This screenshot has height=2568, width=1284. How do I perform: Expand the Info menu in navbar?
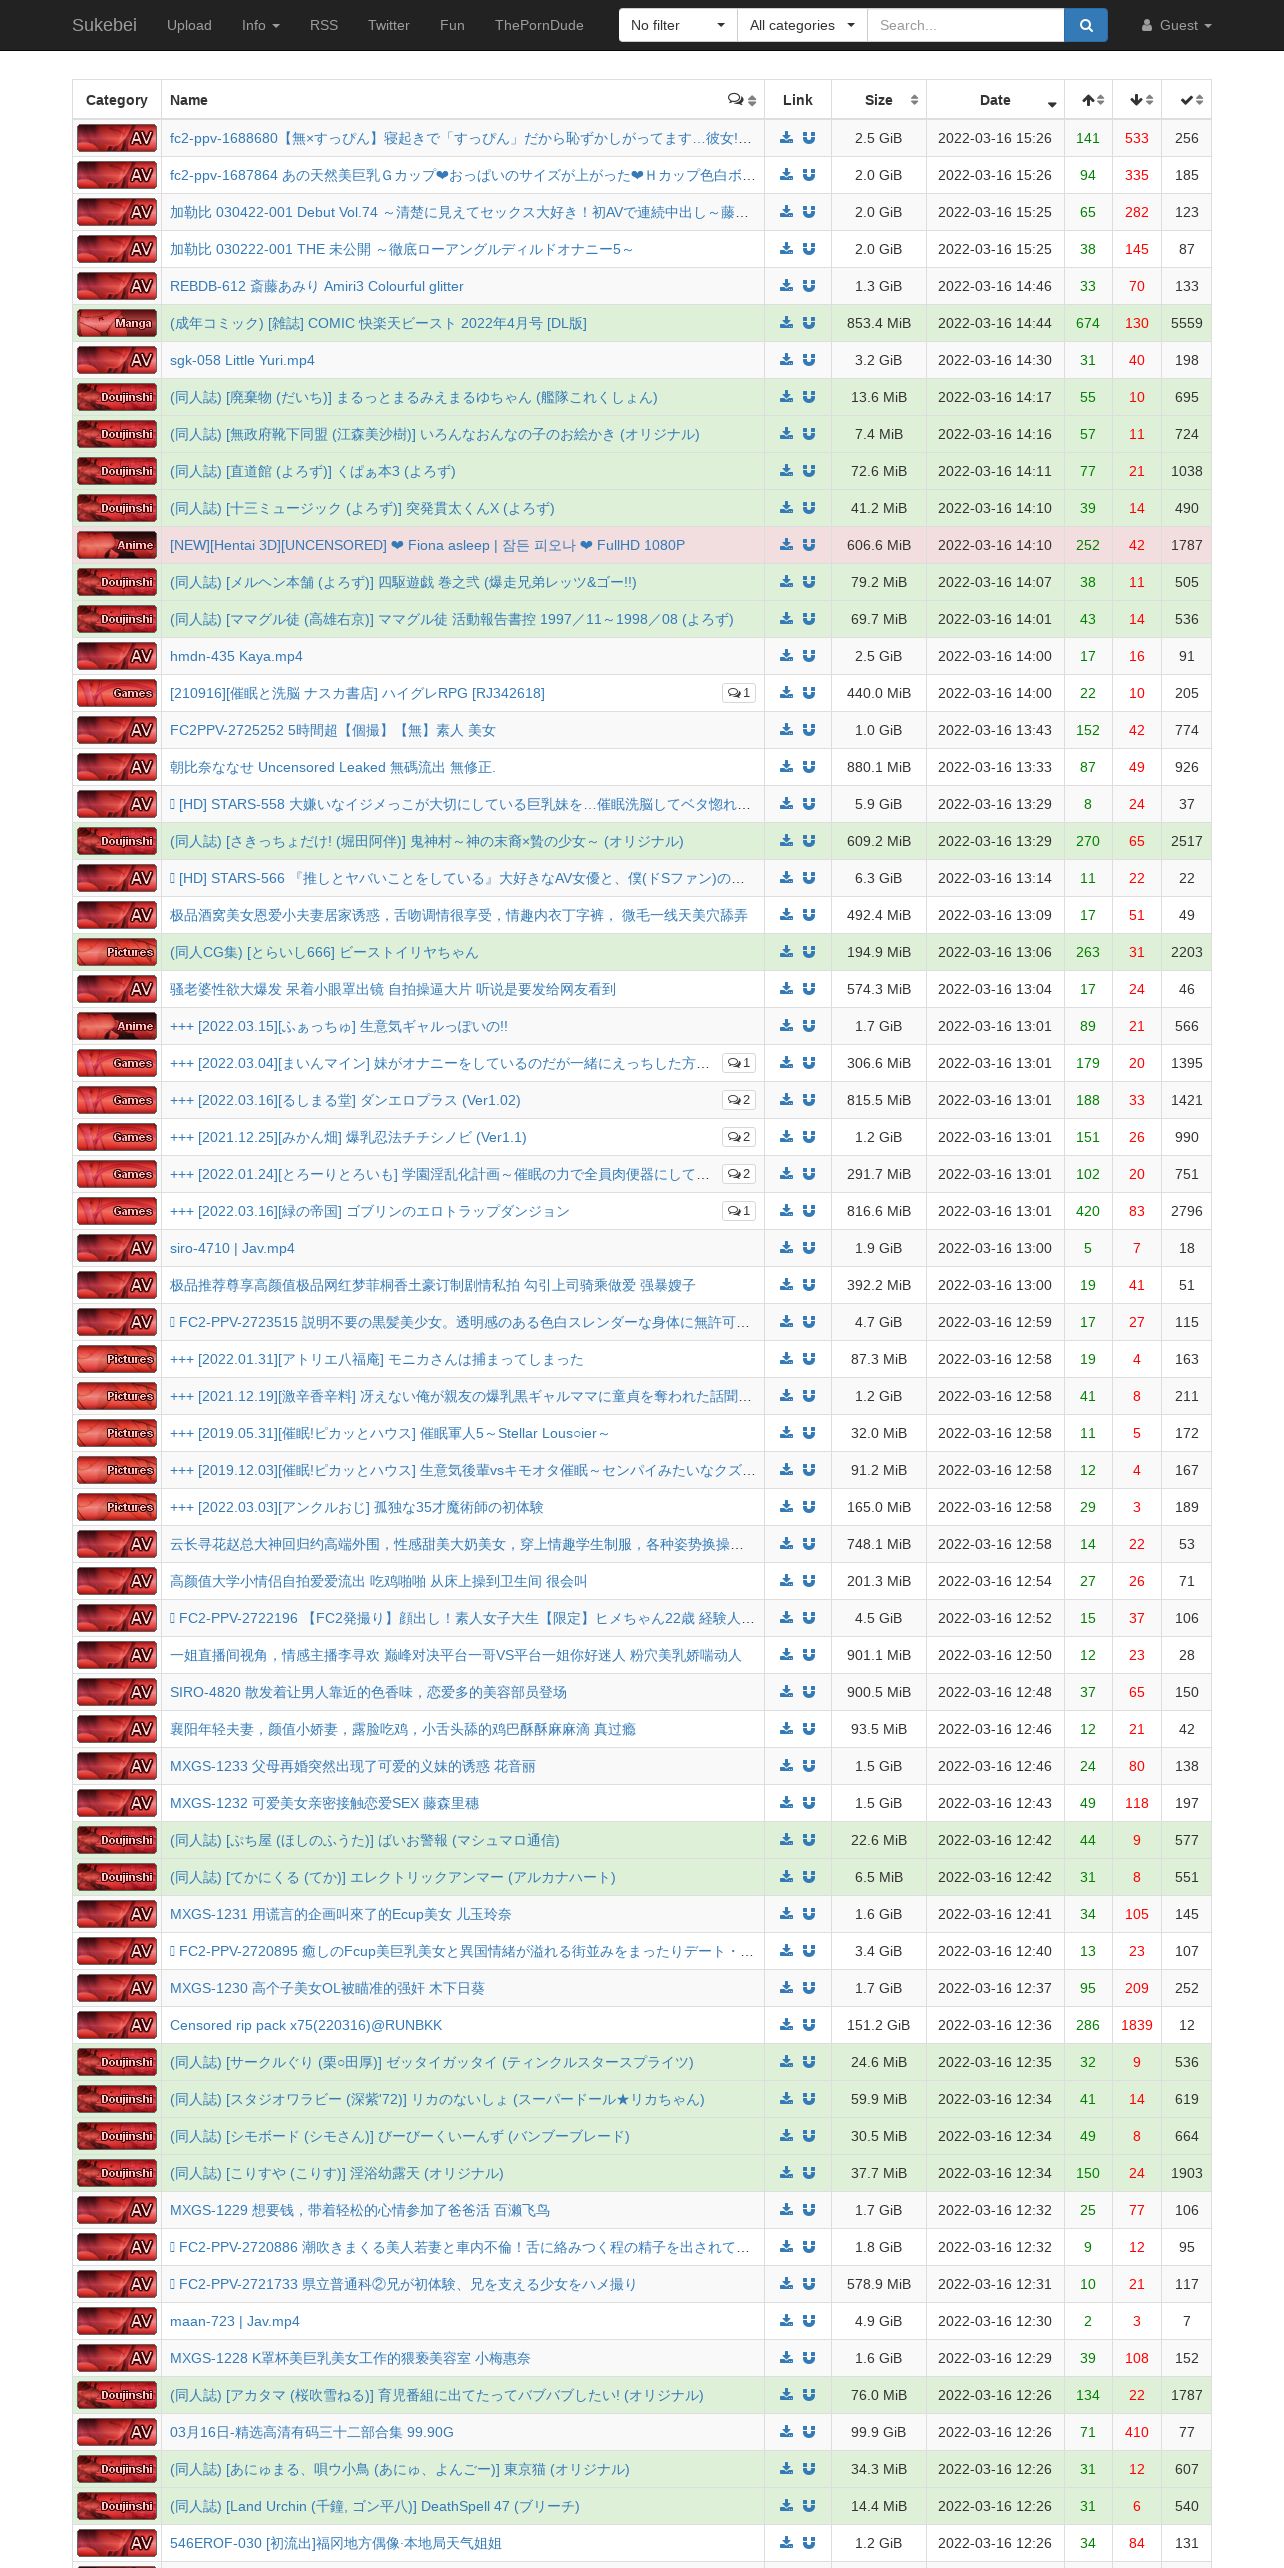(x=261, y=25)
